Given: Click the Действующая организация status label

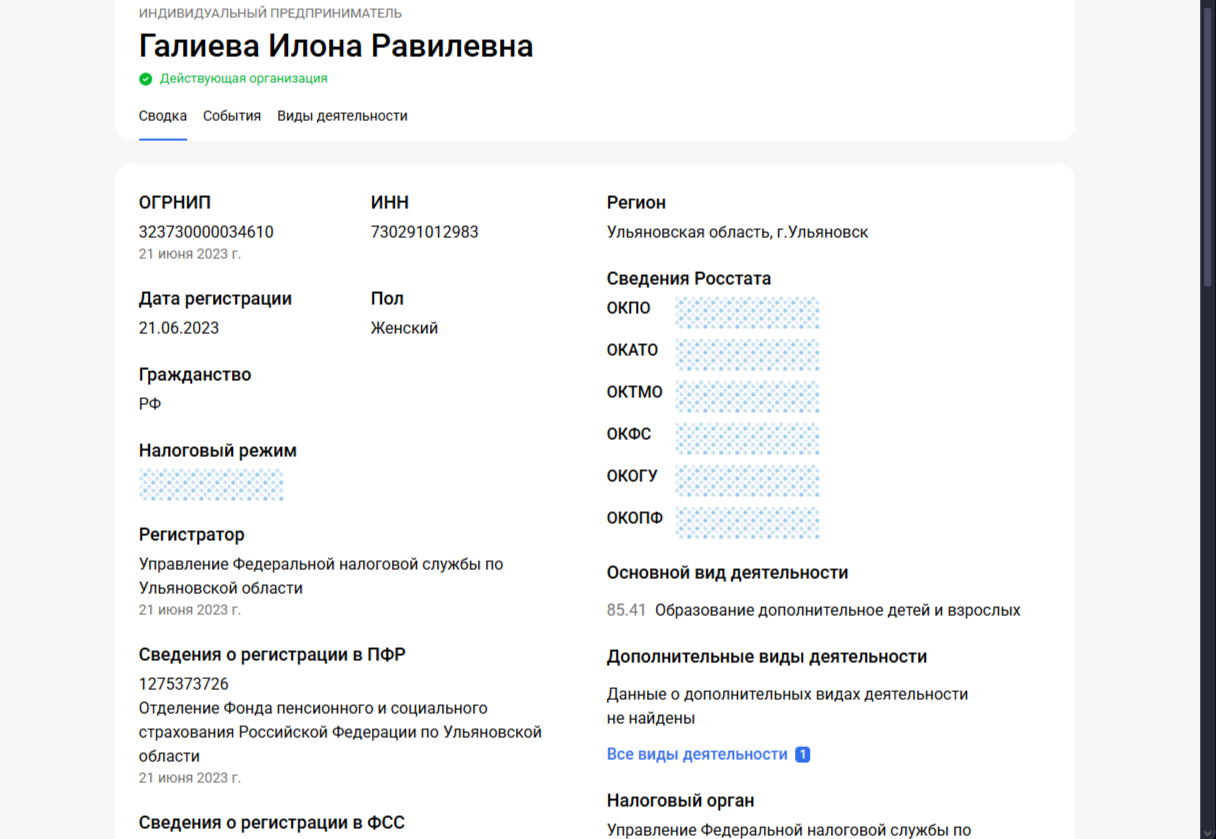Looking at the screenshot, I should point(243,78).
